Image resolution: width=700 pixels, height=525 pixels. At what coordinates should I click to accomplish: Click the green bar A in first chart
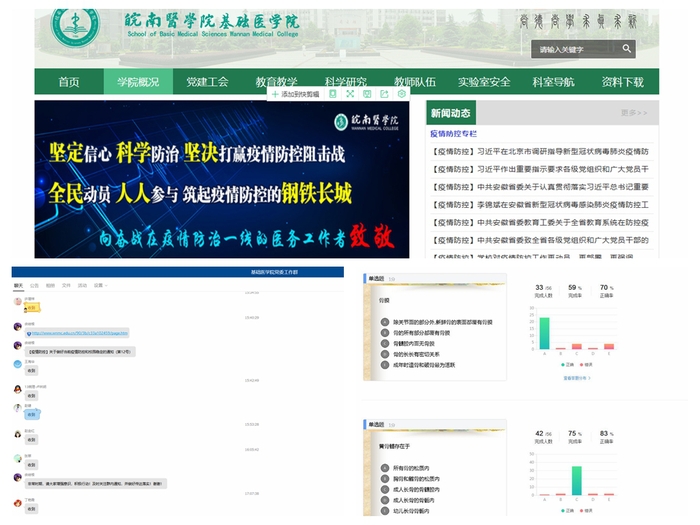click(545, 332)
